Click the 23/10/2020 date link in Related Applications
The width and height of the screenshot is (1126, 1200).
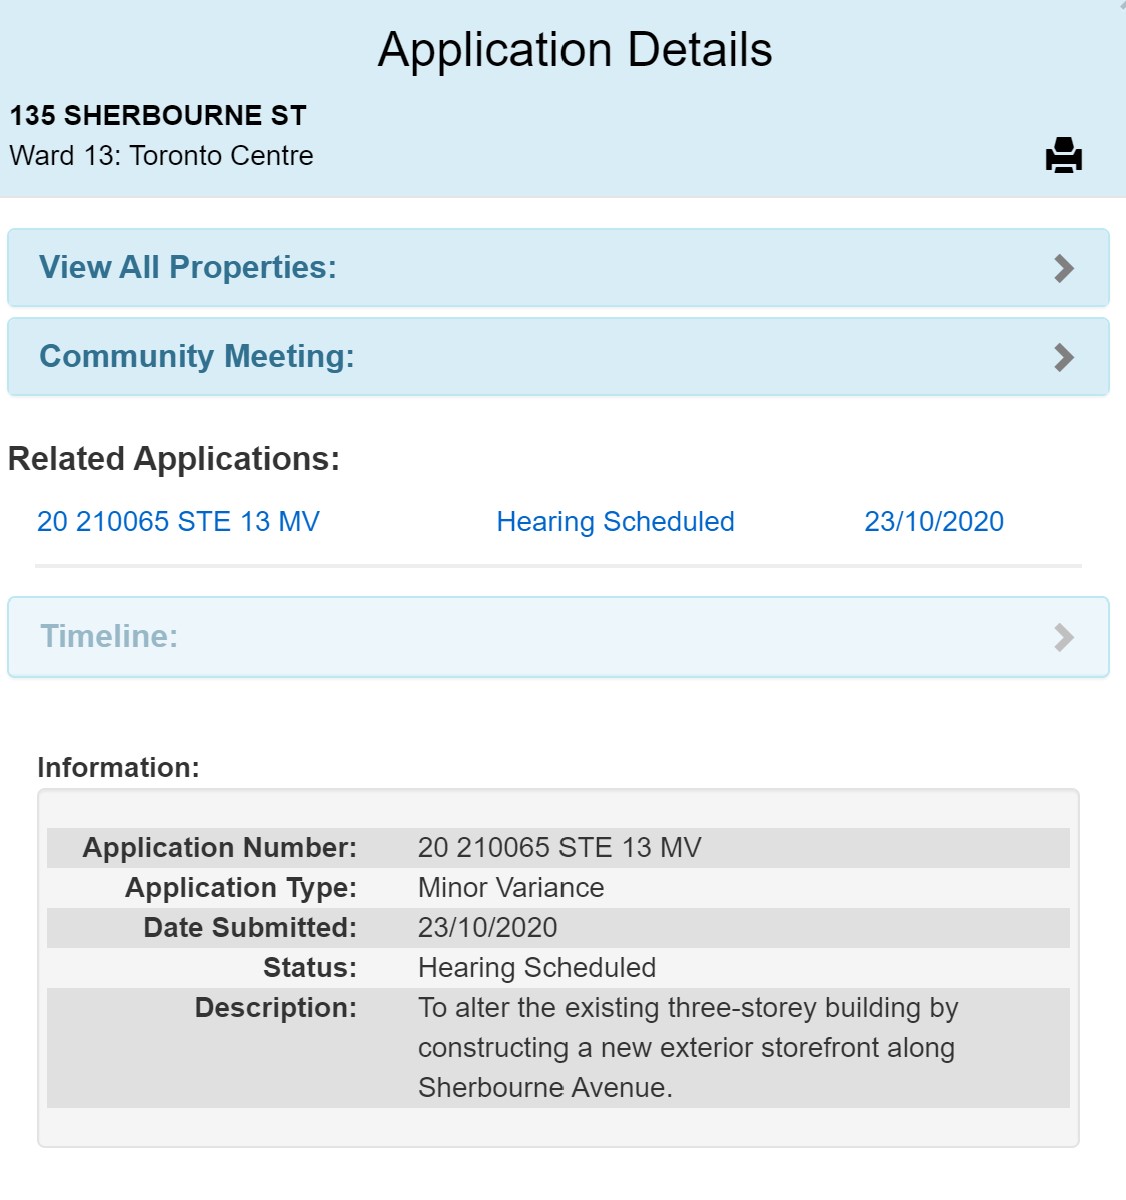933,521
